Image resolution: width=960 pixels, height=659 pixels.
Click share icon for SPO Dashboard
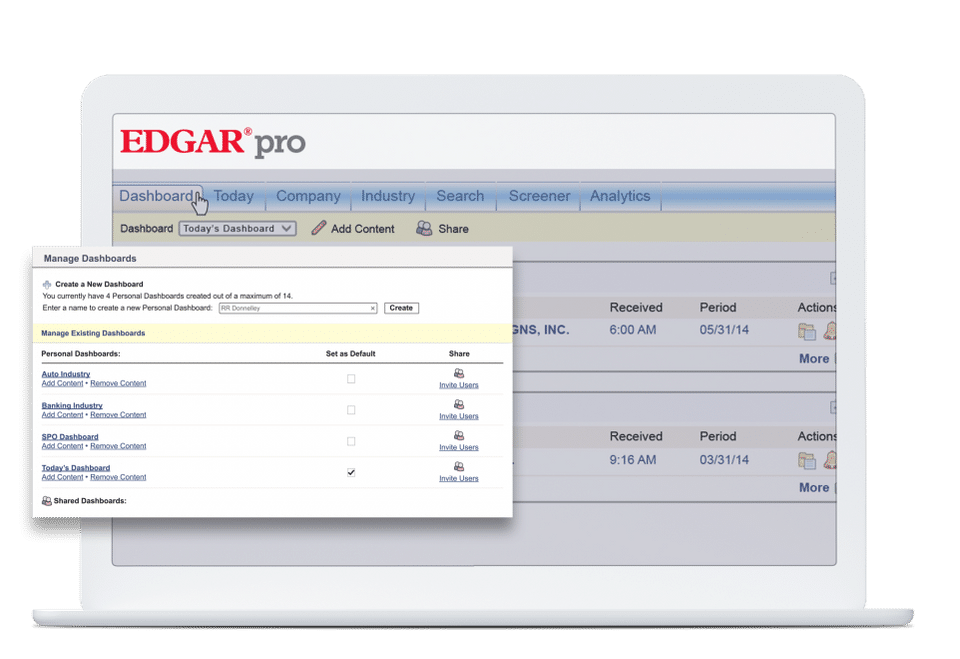[459, 435]
